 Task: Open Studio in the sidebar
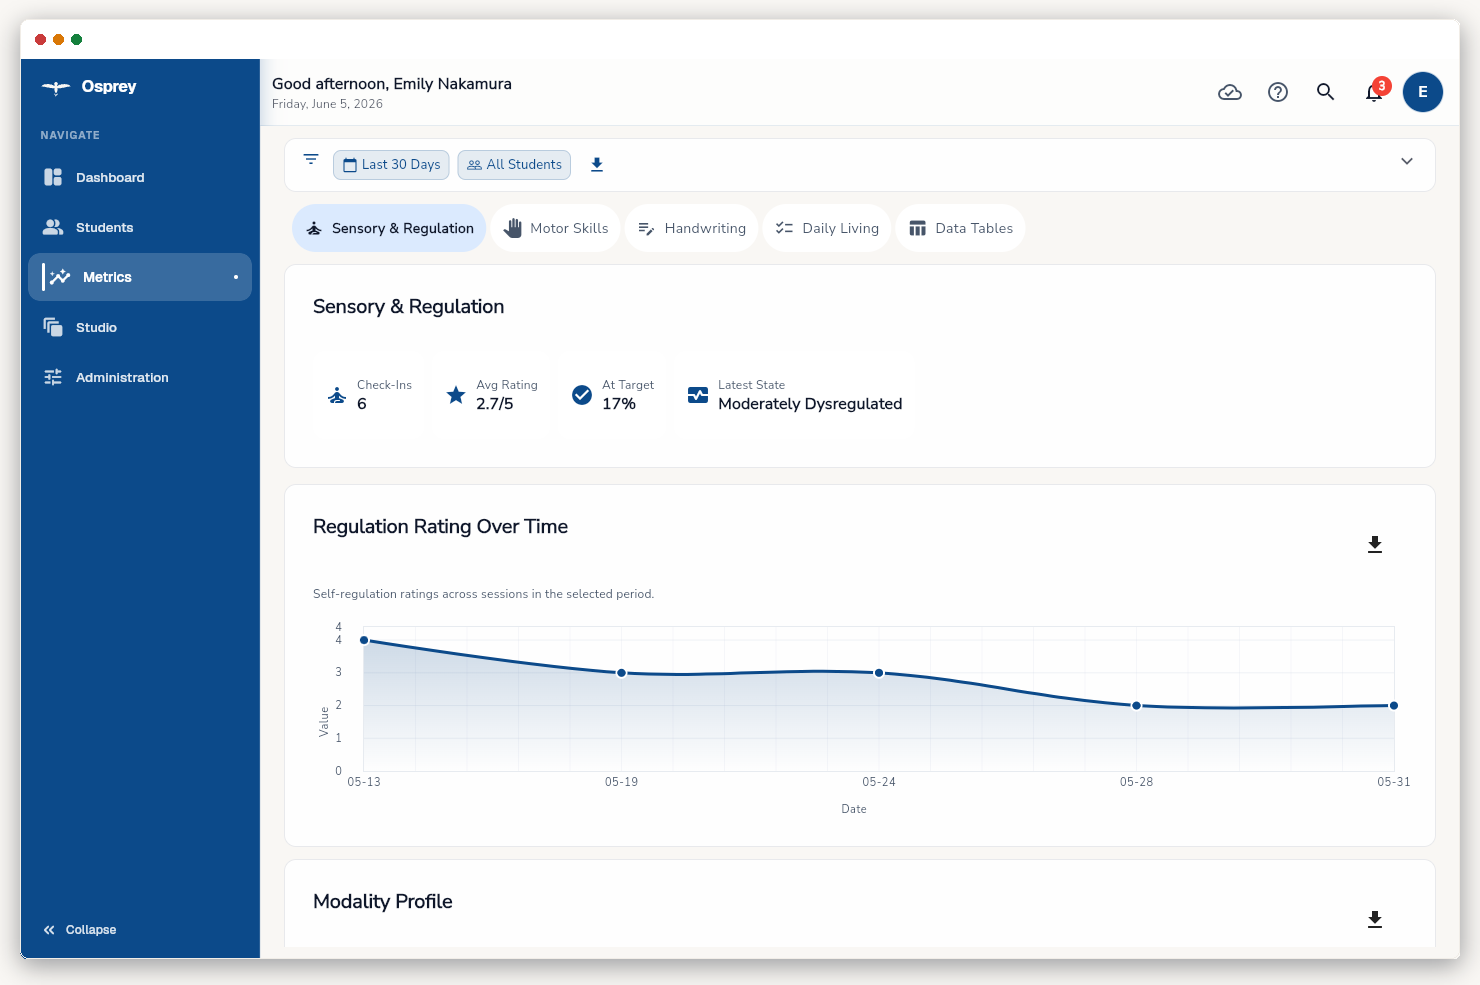tap(140, 327)
